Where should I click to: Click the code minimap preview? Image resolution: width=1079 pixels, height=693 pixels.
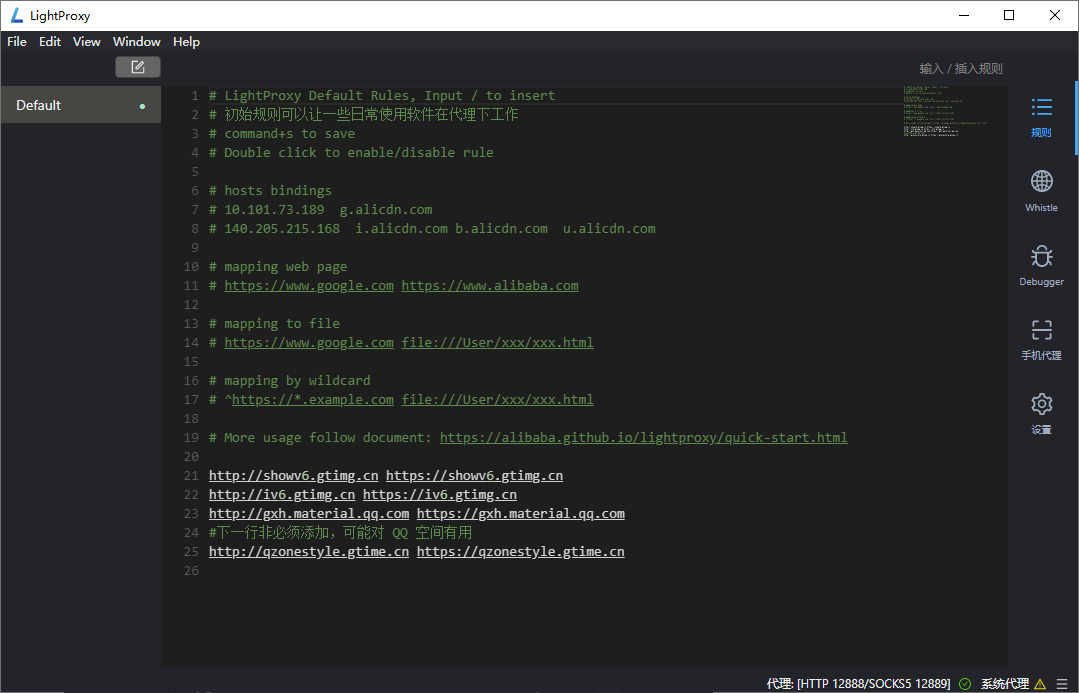pos(944,112)
